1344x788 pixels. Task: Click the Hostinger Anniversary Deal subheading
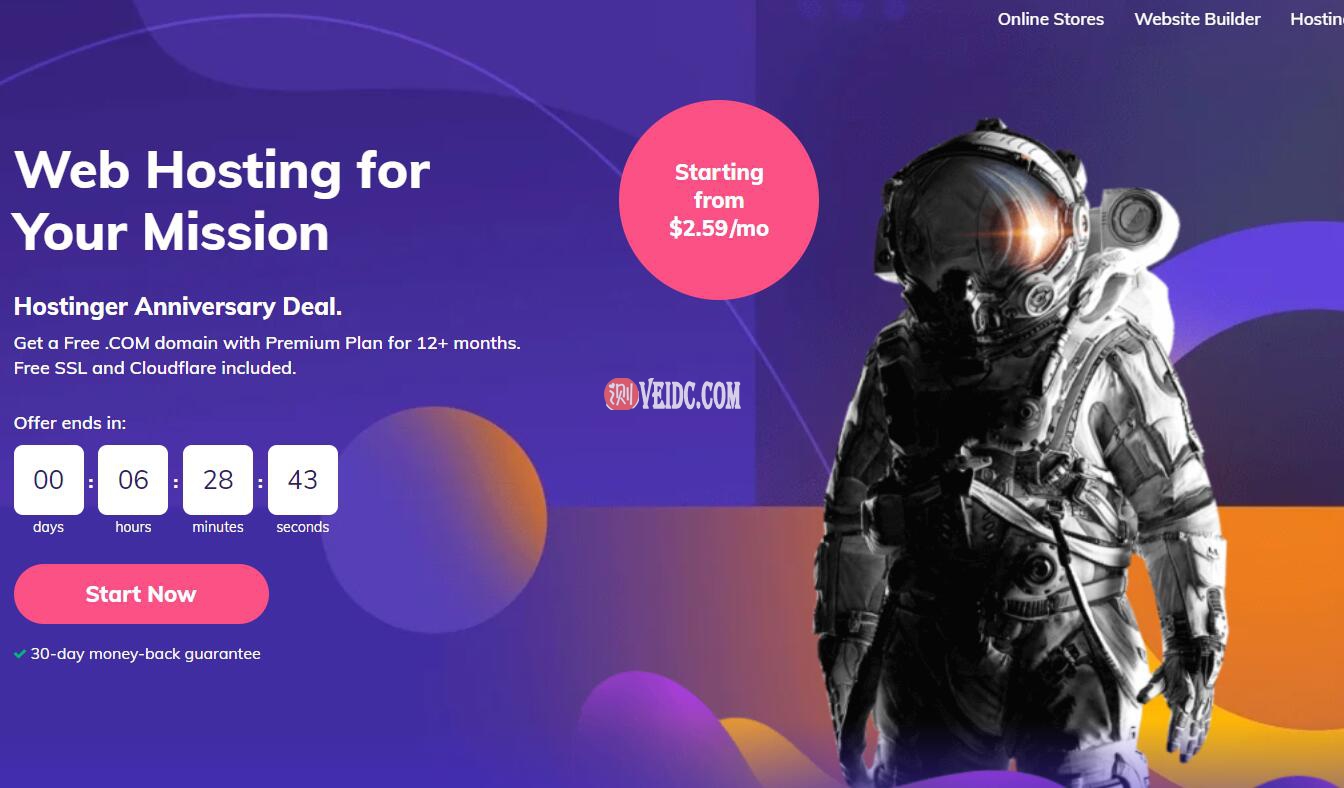click(178, 306)
